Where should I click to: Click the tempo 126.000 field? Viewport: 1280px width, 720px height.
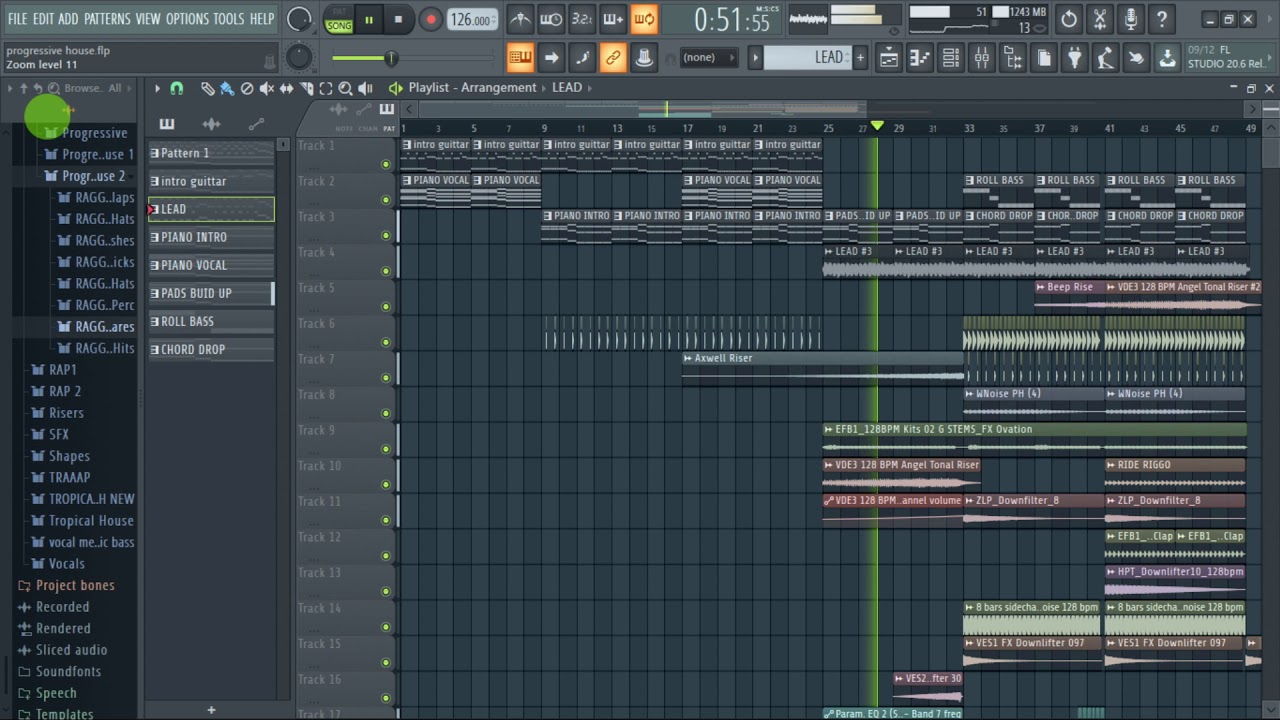click(x=470, y=20)
